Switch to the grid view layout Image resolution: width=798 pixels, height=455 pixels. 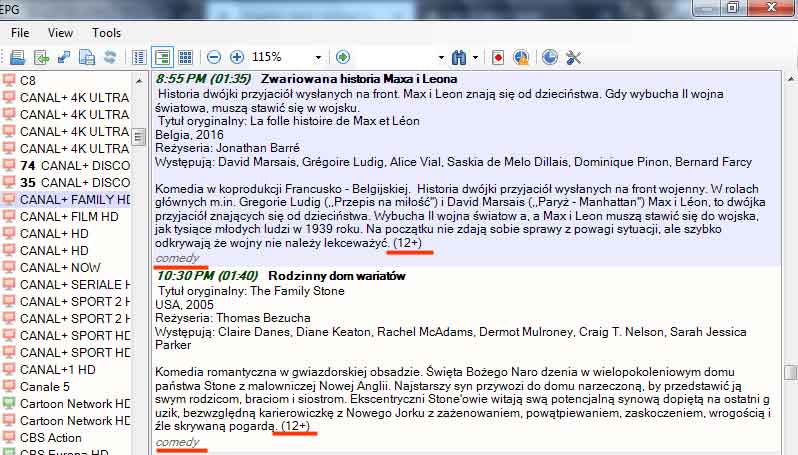tap(183, 57)
